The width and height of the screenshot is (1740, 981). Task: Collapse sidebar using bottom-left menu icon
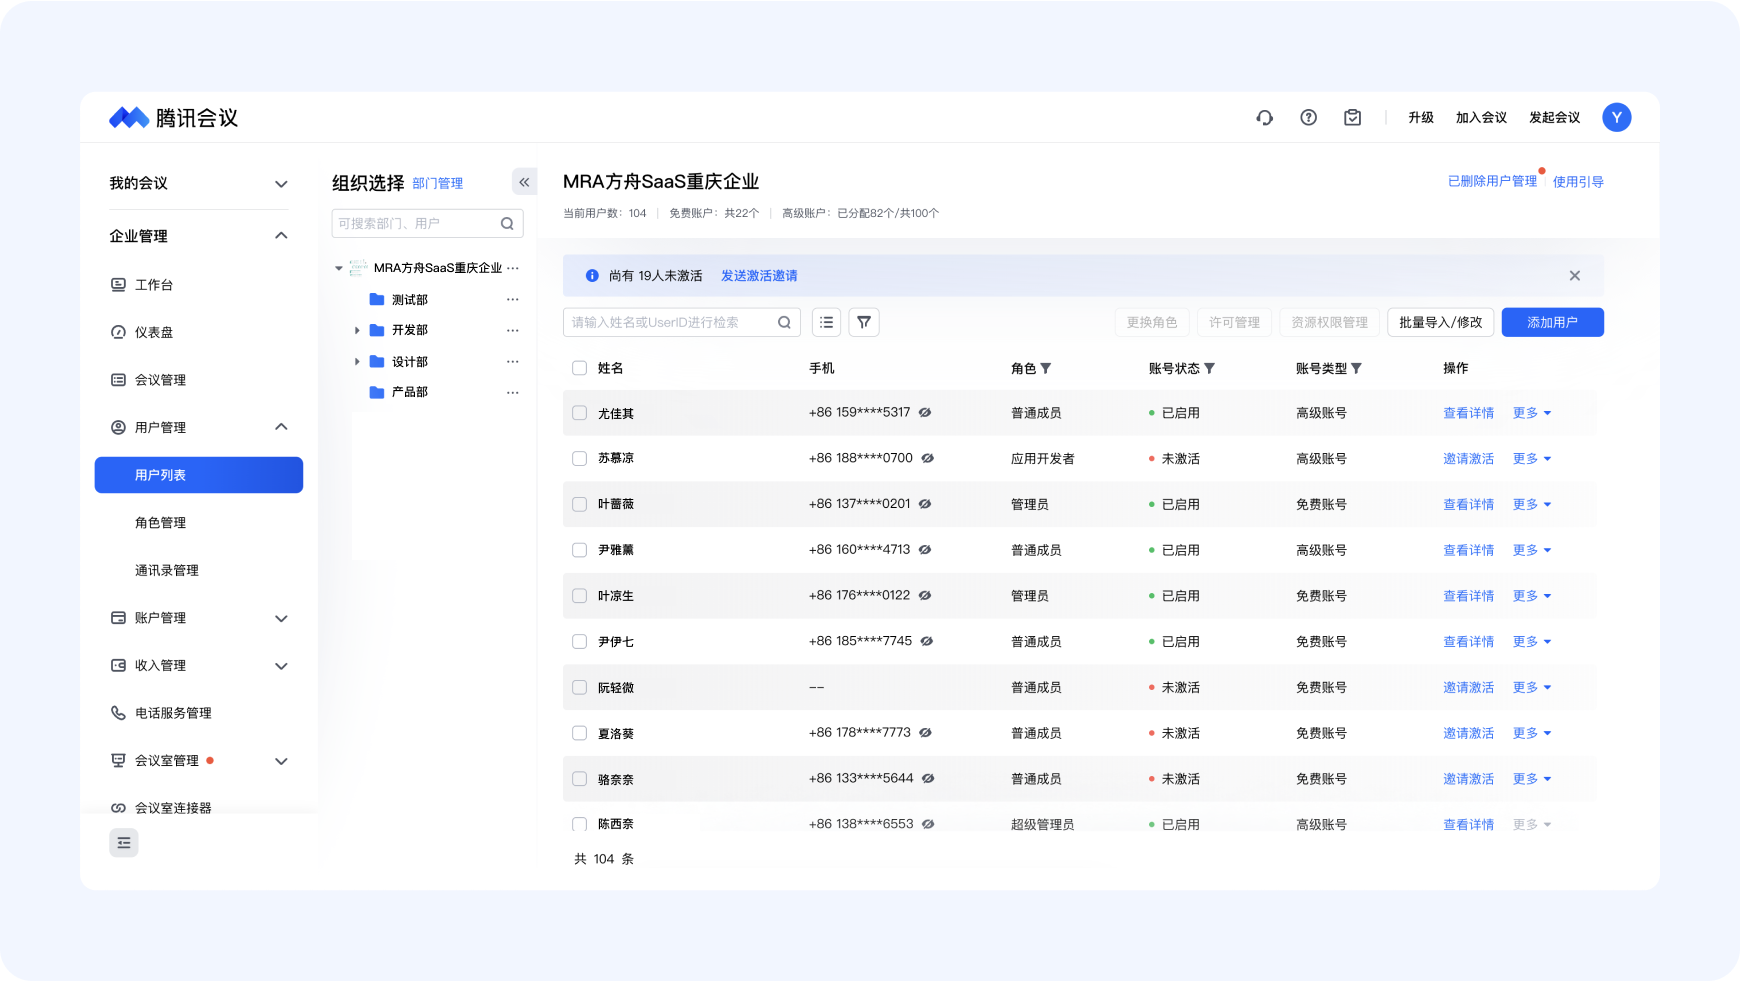pyautogui.click(x=124, y=843)
